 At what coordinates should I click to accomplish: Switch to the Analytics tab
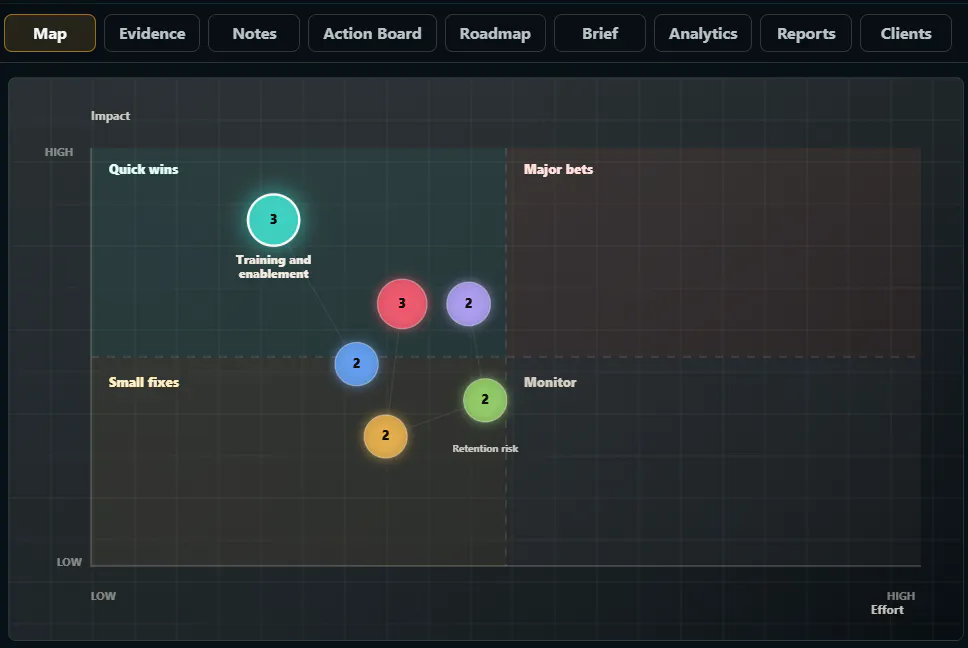[x=703, y=33]
